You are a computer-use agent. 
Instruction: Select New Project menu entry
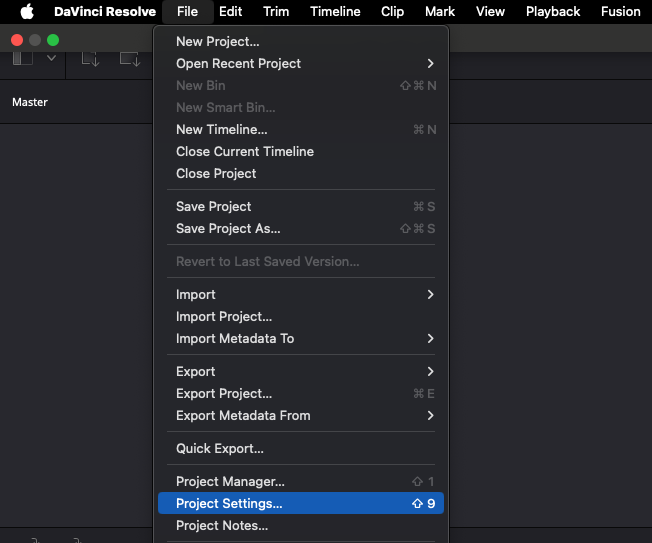pyautogui.click(x=217, y=41)
